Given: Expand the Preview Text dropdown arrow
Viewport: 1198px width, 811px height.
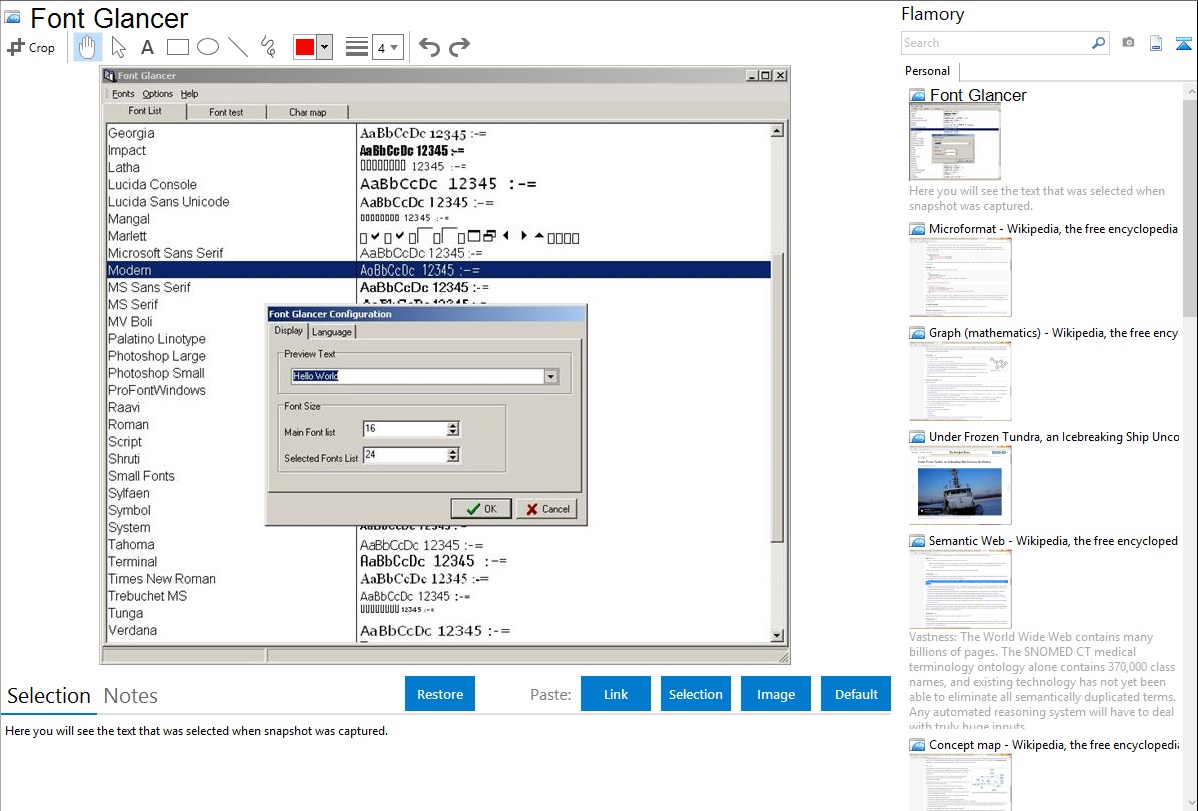Looking at the screenshot, I should pyautogui.click(x=551, y=376).
